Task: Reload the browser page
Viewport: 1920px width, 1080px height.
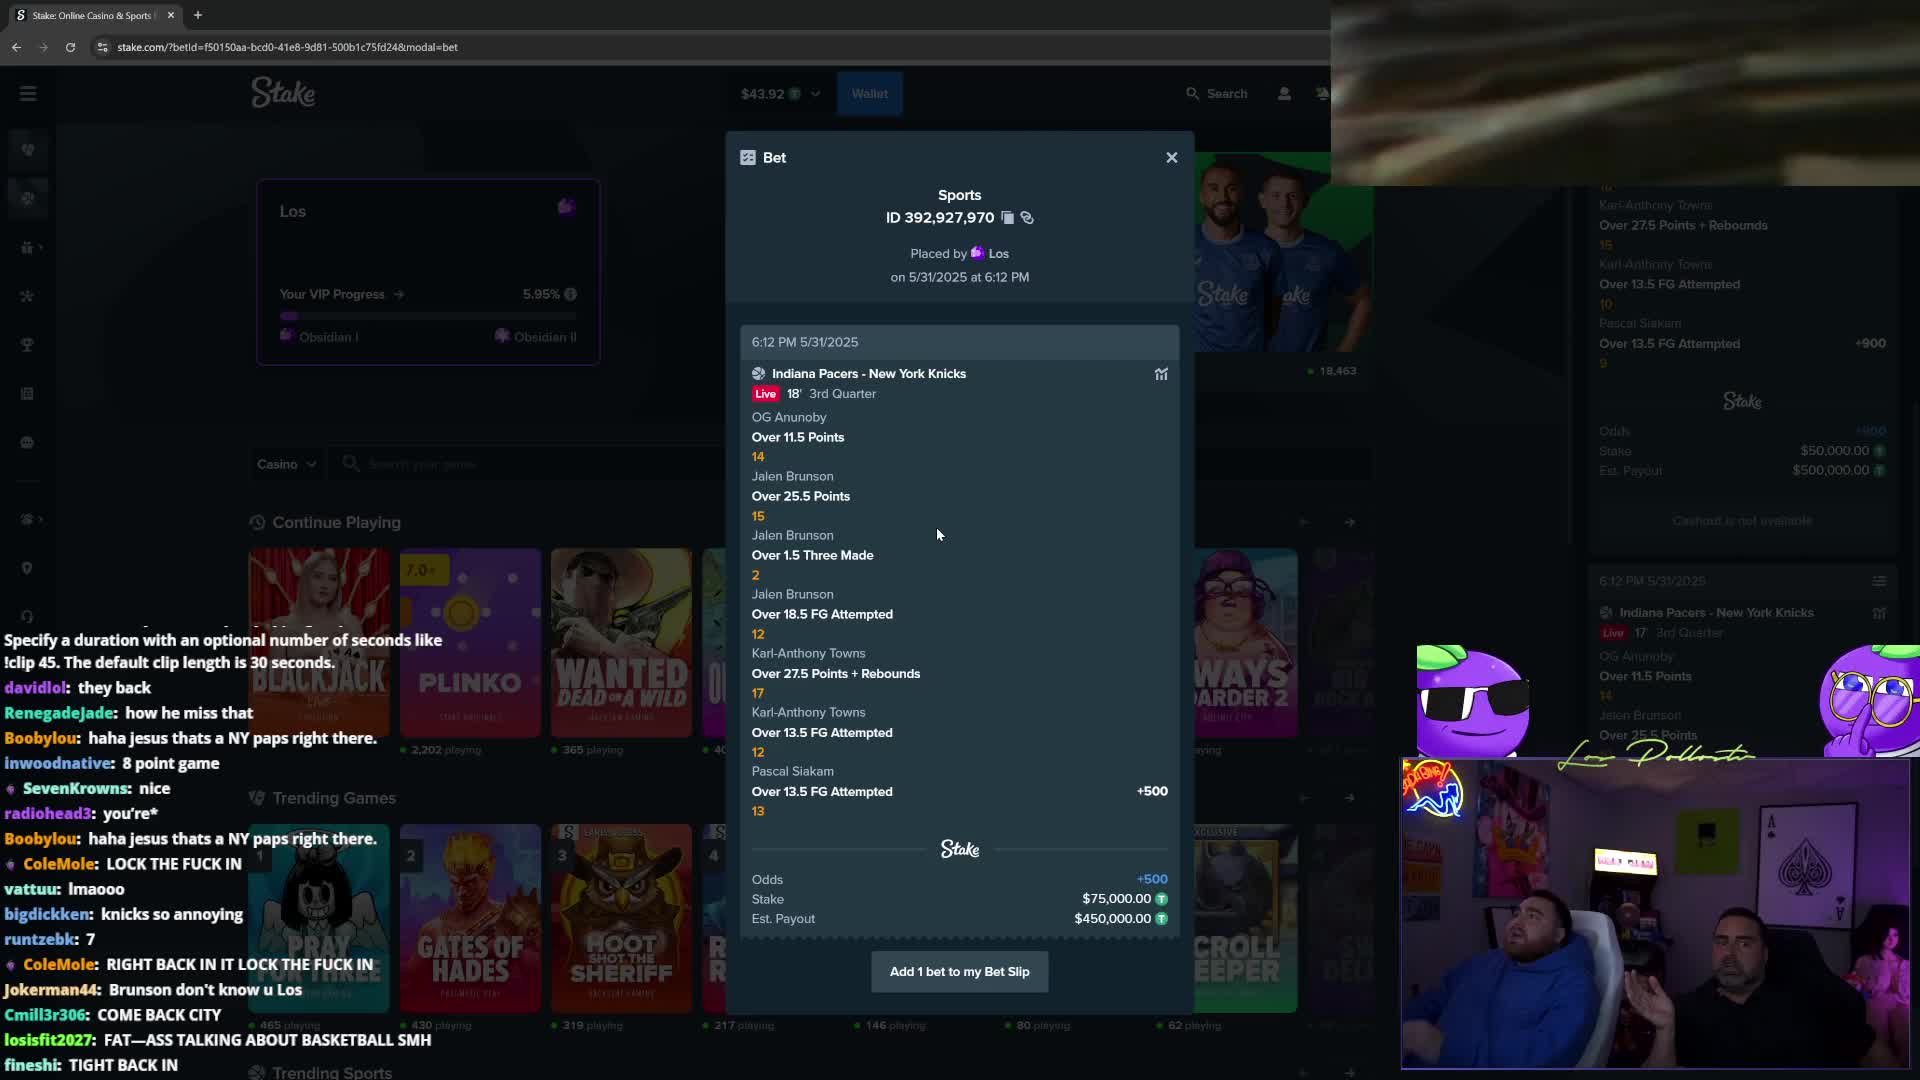Action: tap(70, 47)
